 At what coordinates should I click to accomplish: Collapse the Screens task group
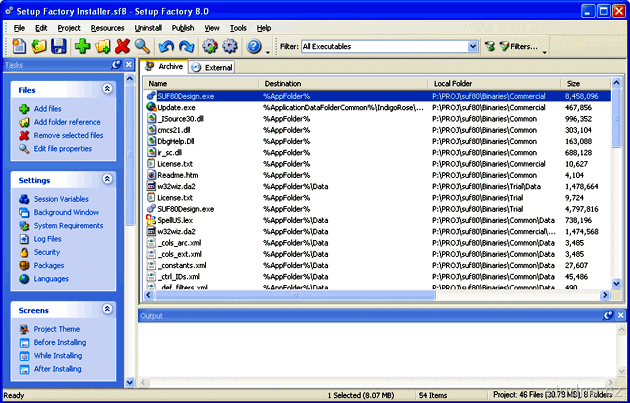pos(107,310)
